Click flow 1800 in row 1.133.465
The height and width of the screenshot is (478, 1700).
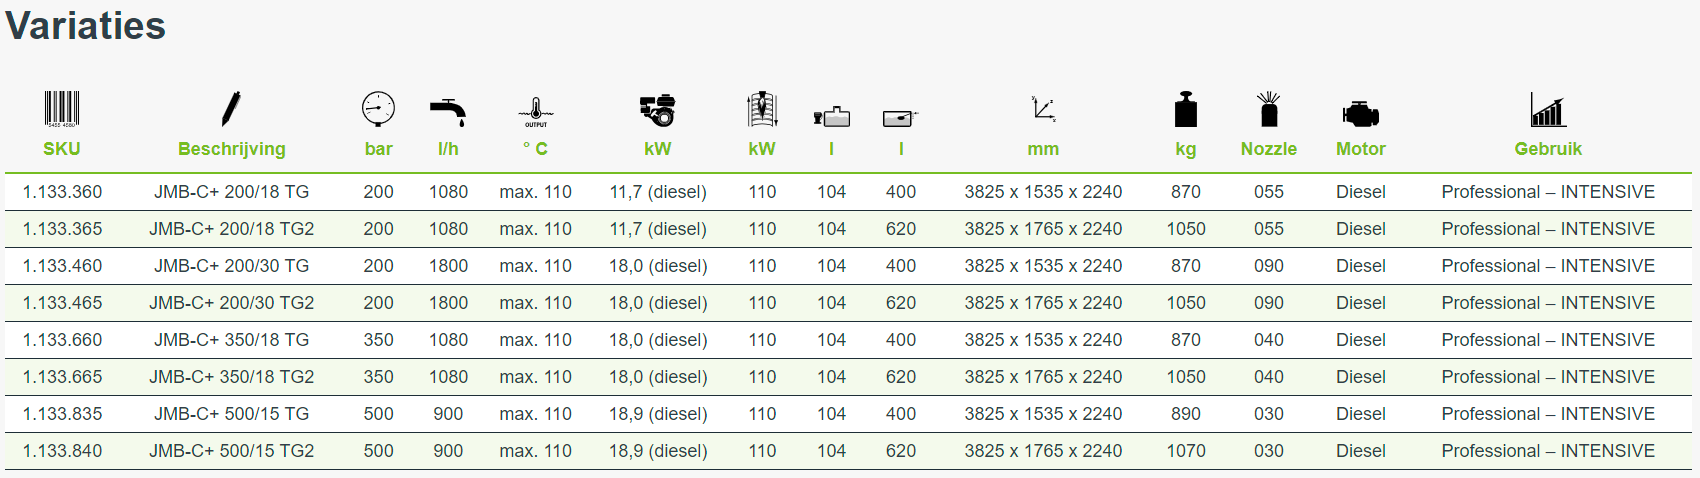pyautogui.click(x=448, y=303)
